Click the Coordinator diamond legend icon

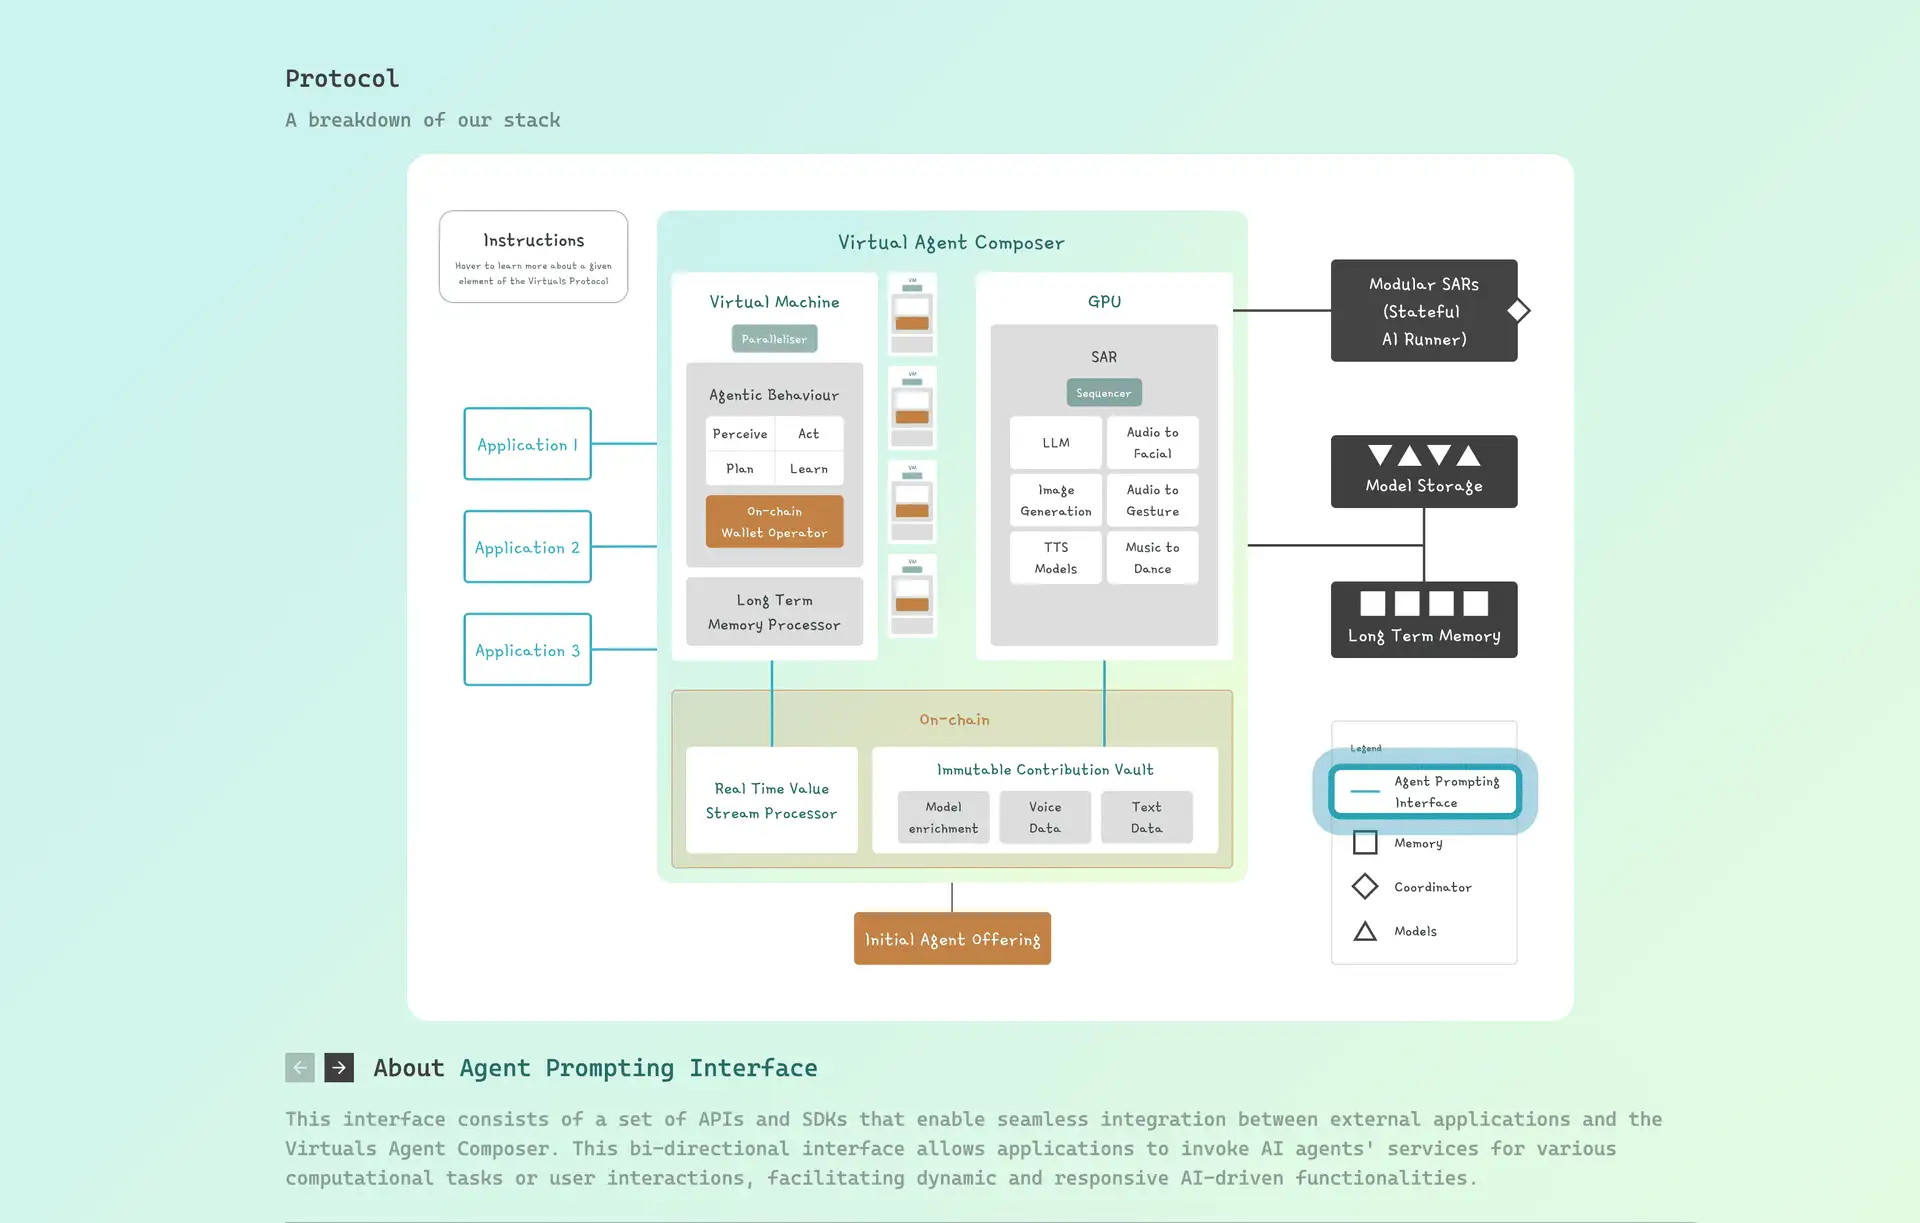coord(1364,886)
